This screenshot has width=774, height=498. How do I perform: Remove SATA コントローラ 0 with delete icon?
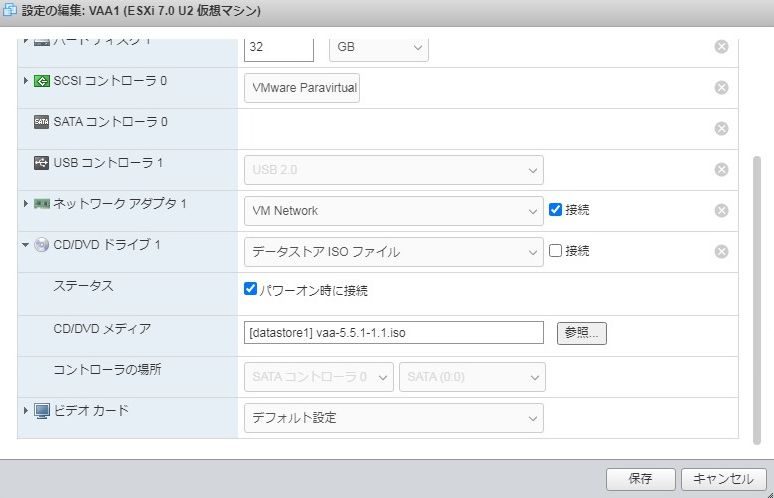pos(721,129)
